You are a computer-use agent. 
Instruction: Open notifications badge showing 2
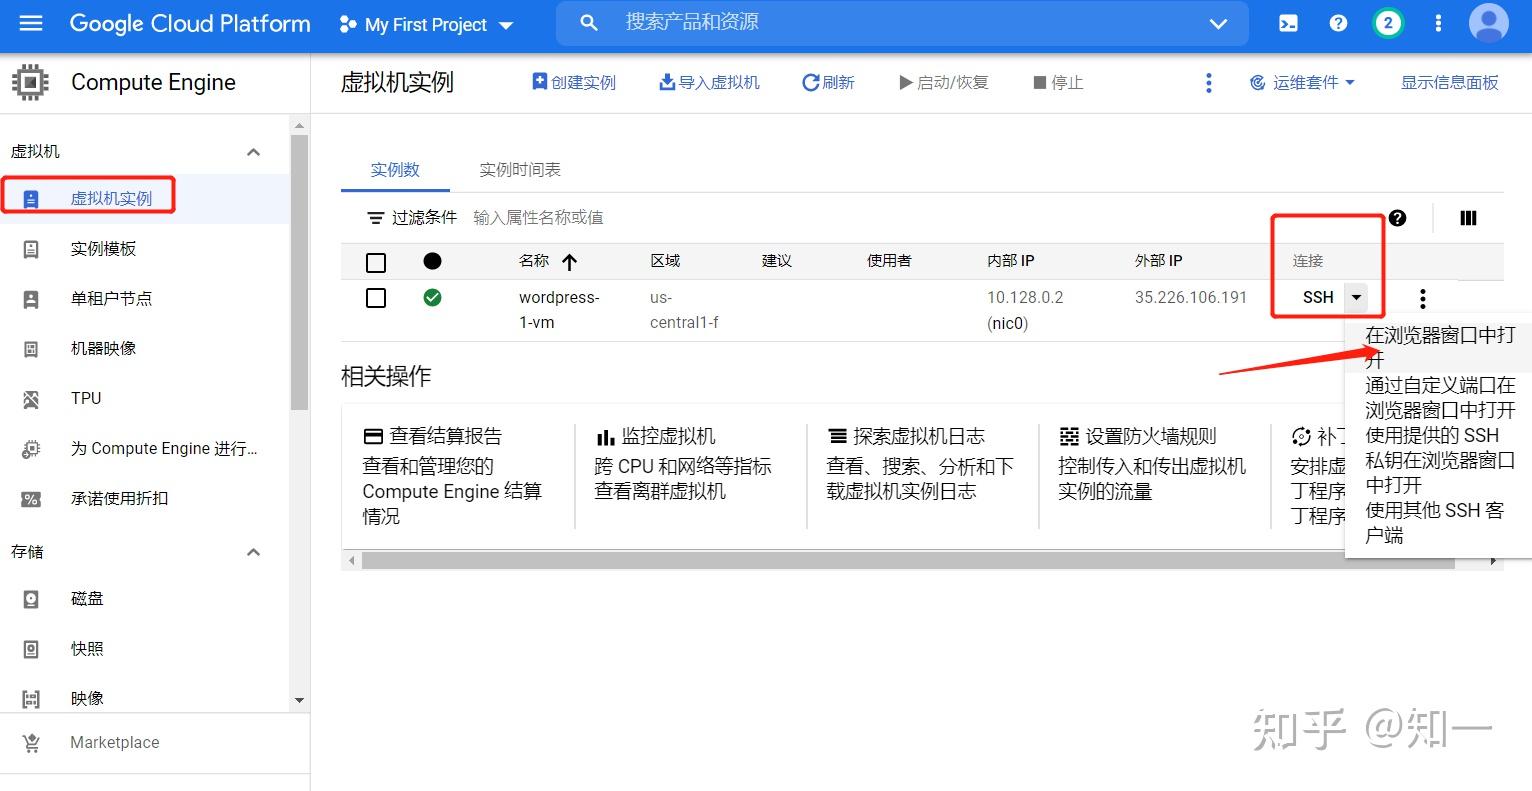coord(1387,23)
